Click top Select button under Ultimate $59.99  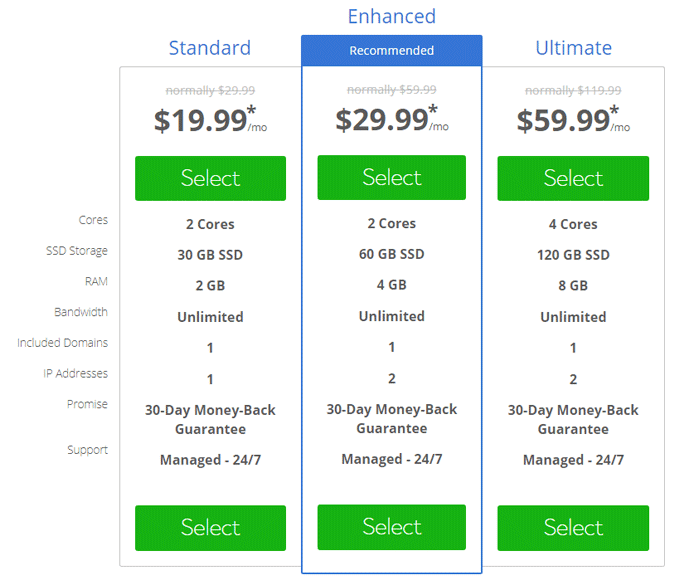573,178
